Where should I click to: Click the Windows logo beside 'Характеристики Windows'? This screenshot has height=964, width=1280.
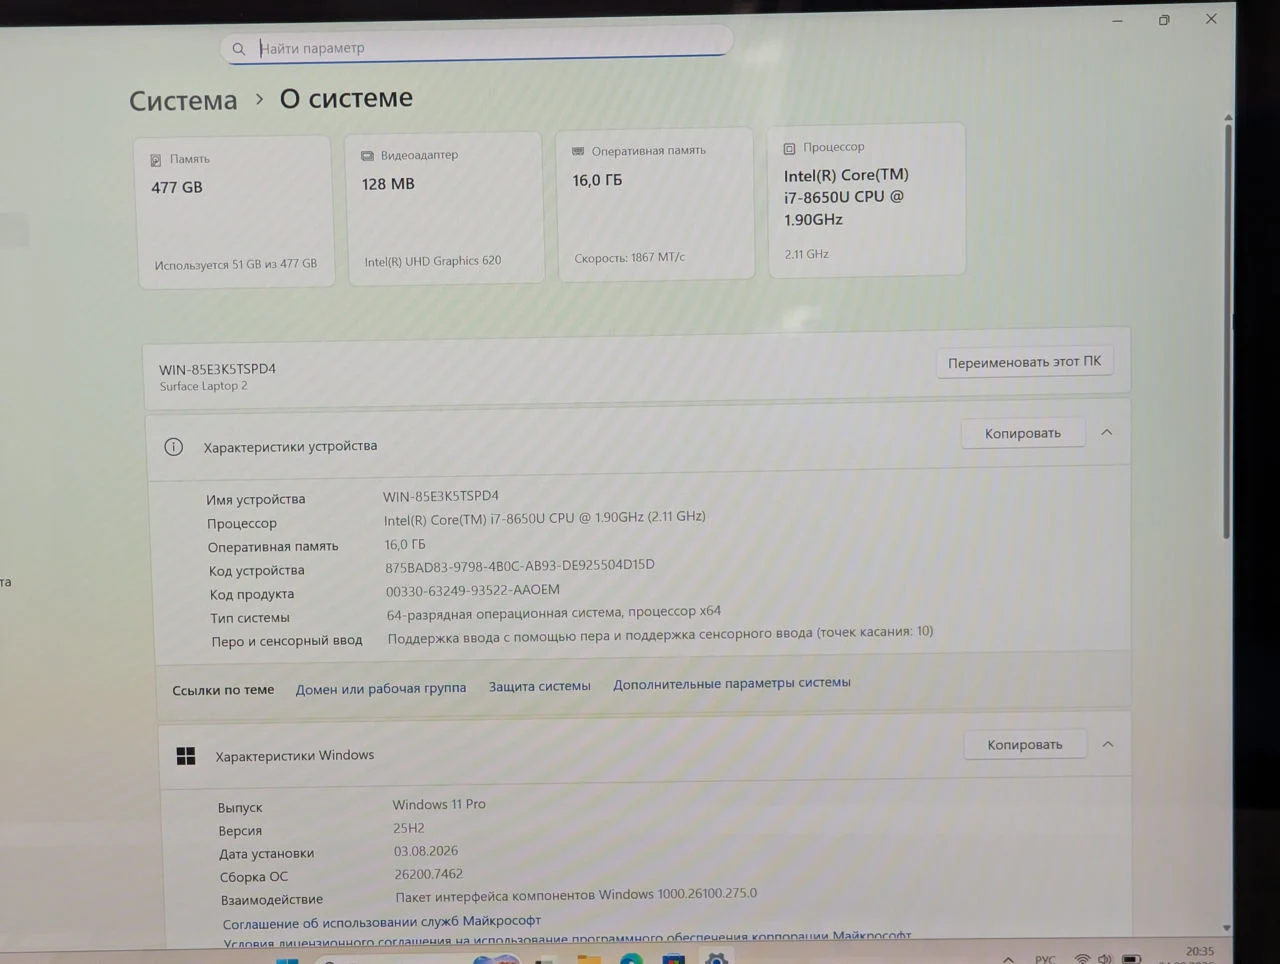[186, 756]
